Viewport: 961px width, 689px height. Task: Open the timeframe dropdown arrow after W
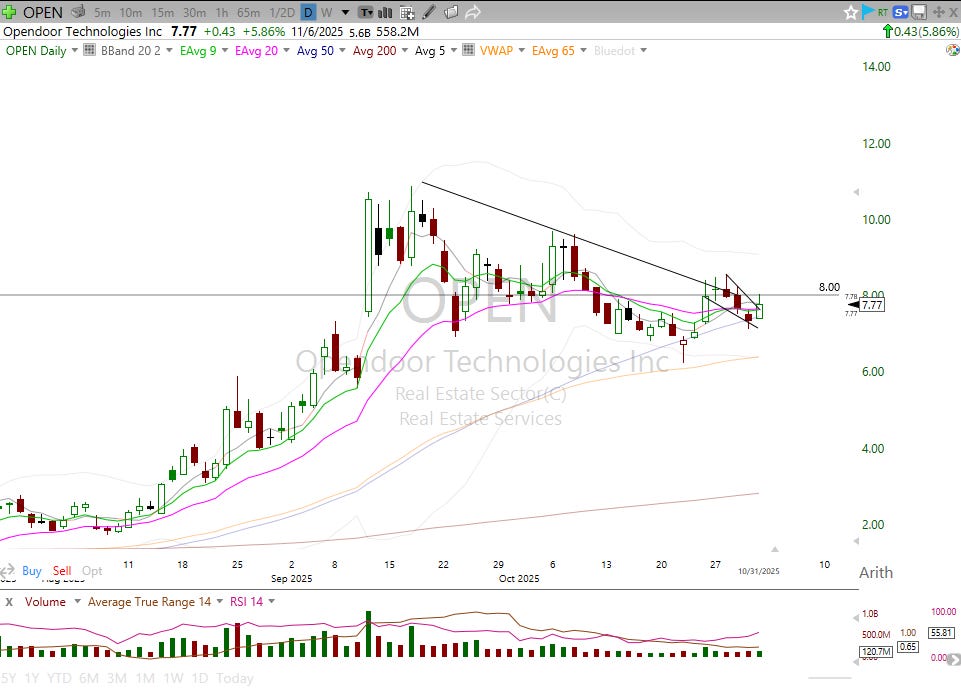pos(345,12)
